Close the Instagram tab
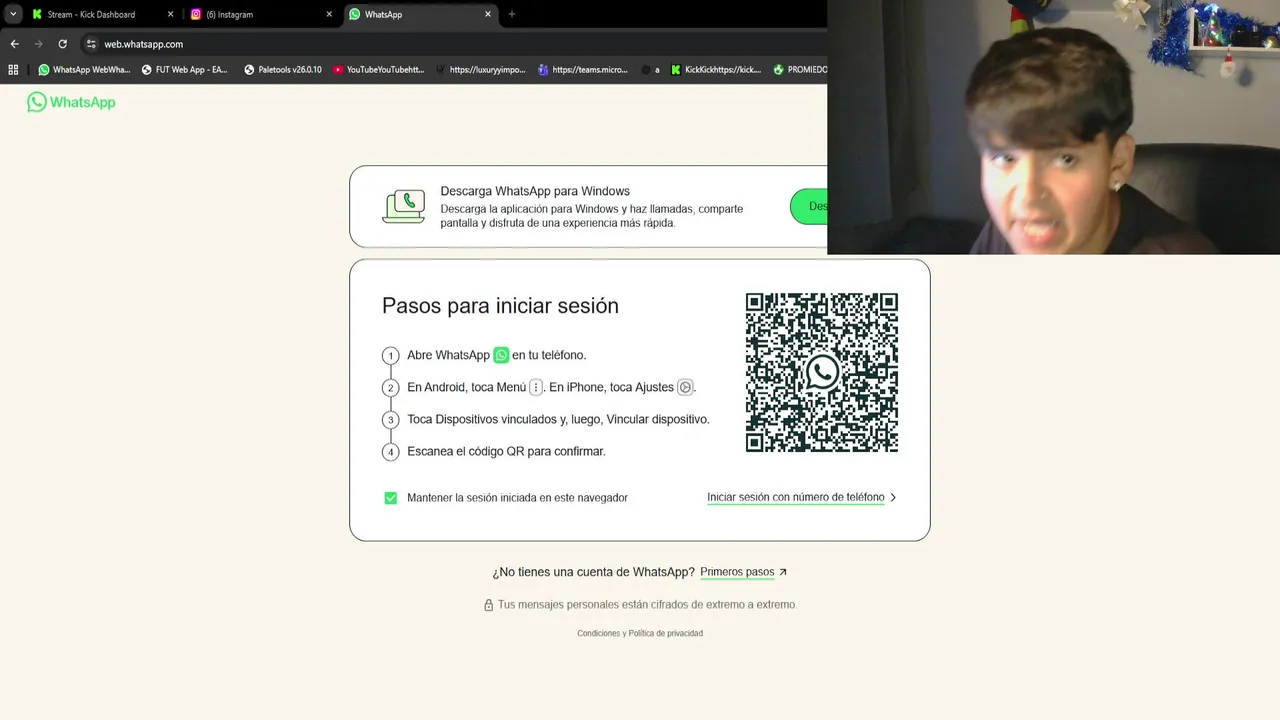The width and height of the screenshot is (1280, 720). pos(329,14)
